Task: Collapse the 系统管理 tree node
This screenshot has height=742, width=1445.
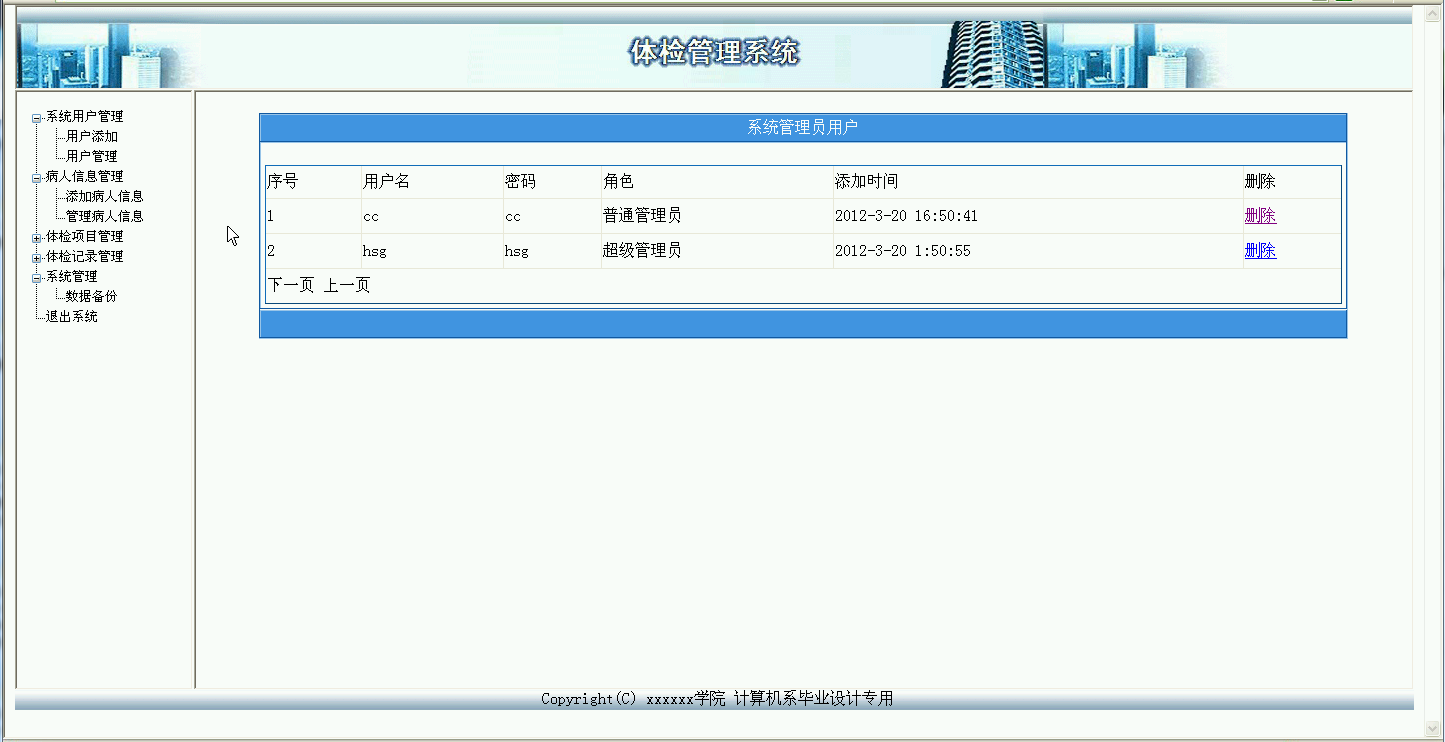Action: [x=36, y=278]
